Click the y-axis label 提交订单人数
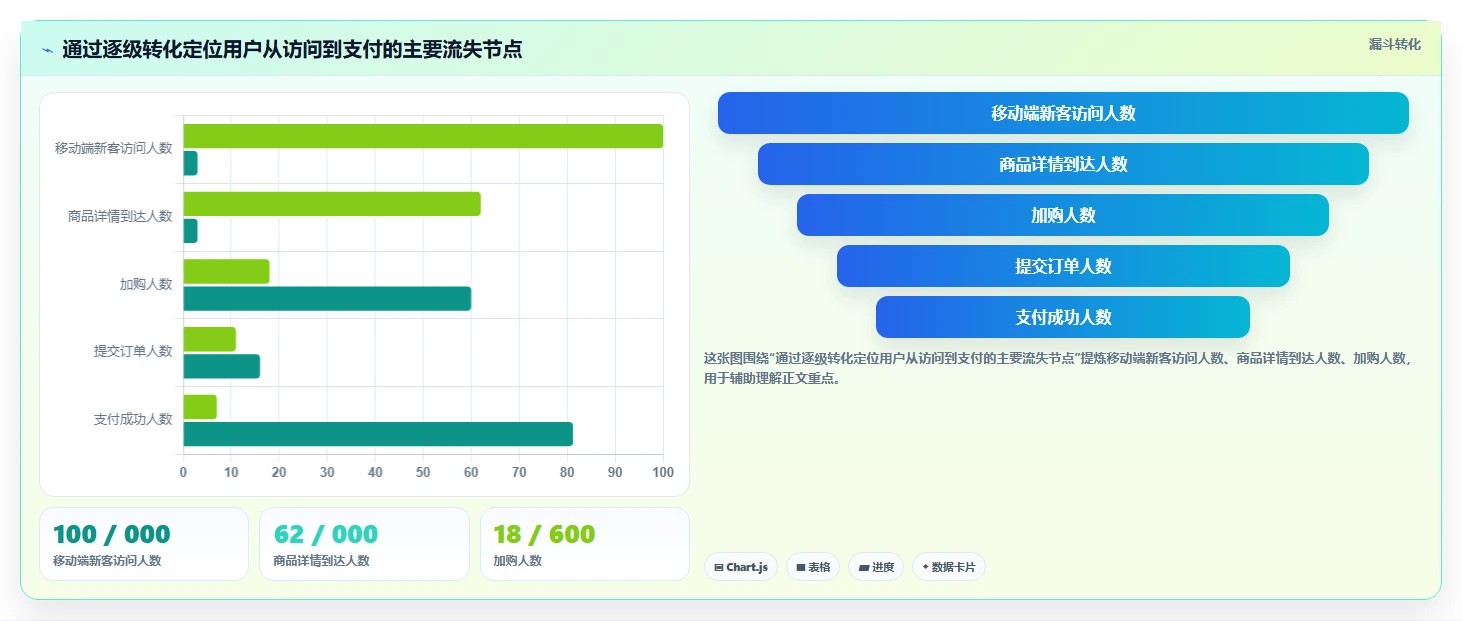Viewport: 1462px width, 621px height. [133, 351]
